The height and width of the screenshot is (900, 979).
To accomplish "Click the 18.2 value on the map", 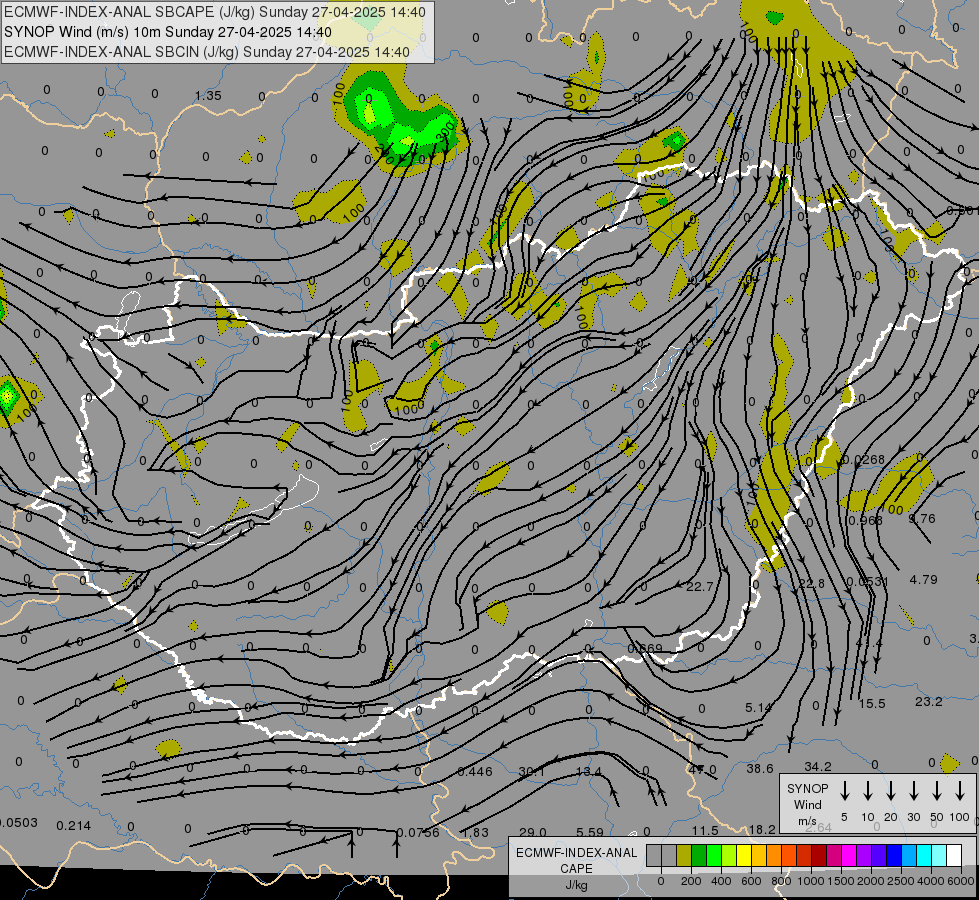I will pos(762,829).
